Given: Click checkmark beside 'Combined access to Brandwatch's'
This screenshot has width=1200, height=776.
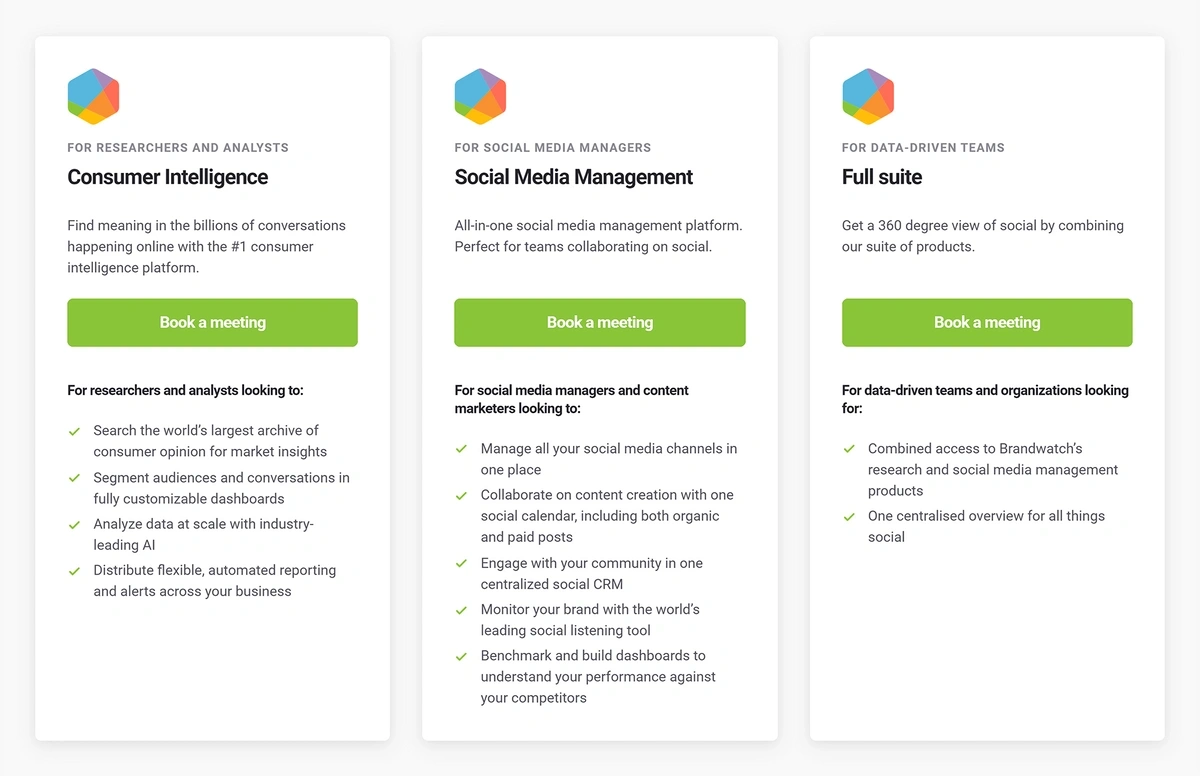Looking at the screenshot, I should [849, 449].
